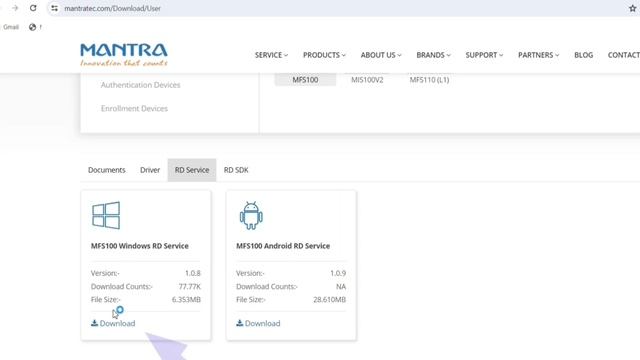Screen dimensions: 640x360
Task: Switch to the Driver tab
Action: point(150,170)
